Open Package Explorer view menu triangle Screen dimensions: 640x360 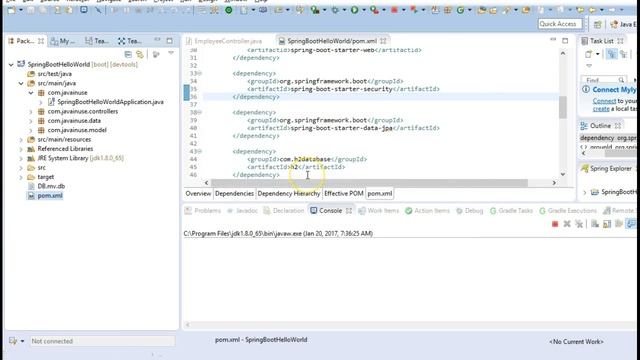coord(171,53)
